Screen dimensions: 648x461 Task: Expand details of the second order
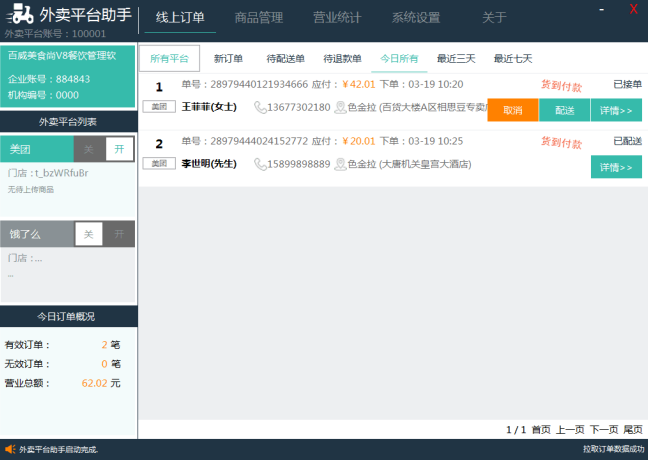pyautogui.click(x=616, y=167)
